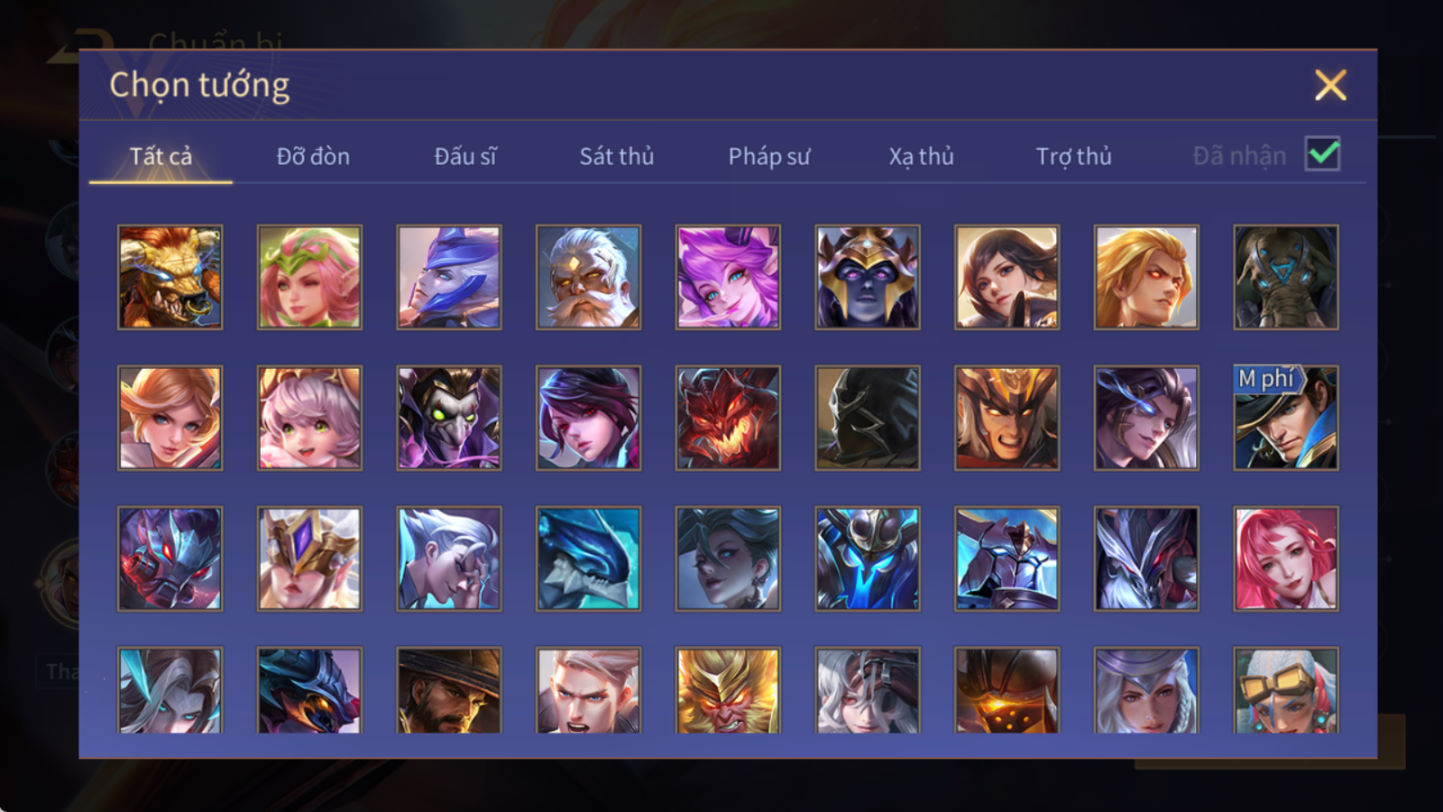Image resolution: width=1443 pixels, height=812 pixels.
Task: Uncheck the Đã nhận checkbox
Action: tap(1322, 154)
